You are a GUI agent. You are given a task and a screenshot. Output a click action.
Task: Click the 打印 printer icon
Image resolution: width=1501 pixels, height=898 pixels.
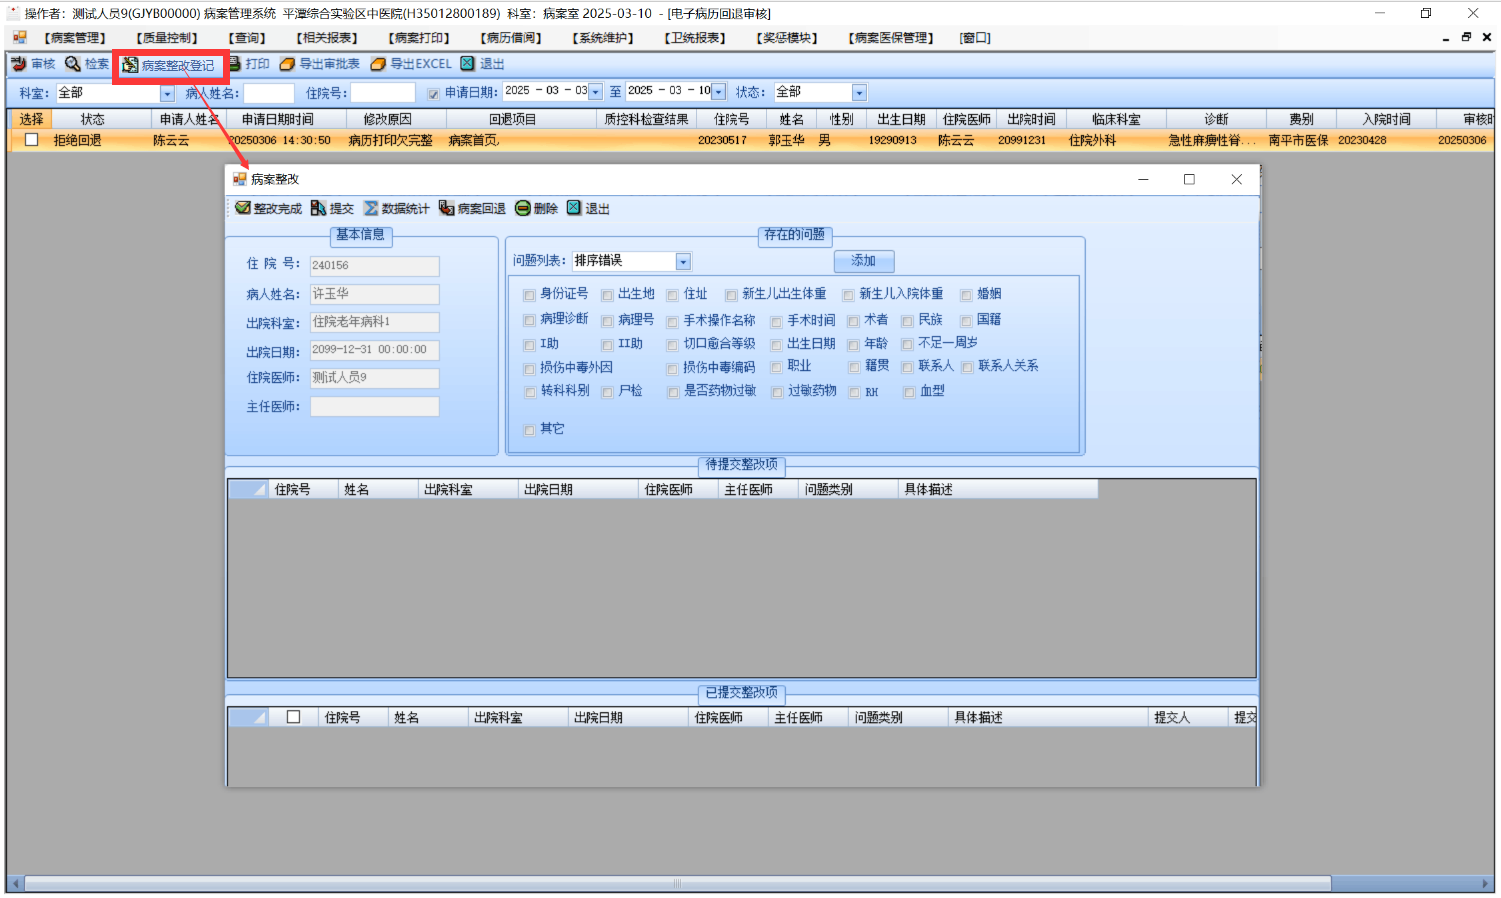(235, 64)
